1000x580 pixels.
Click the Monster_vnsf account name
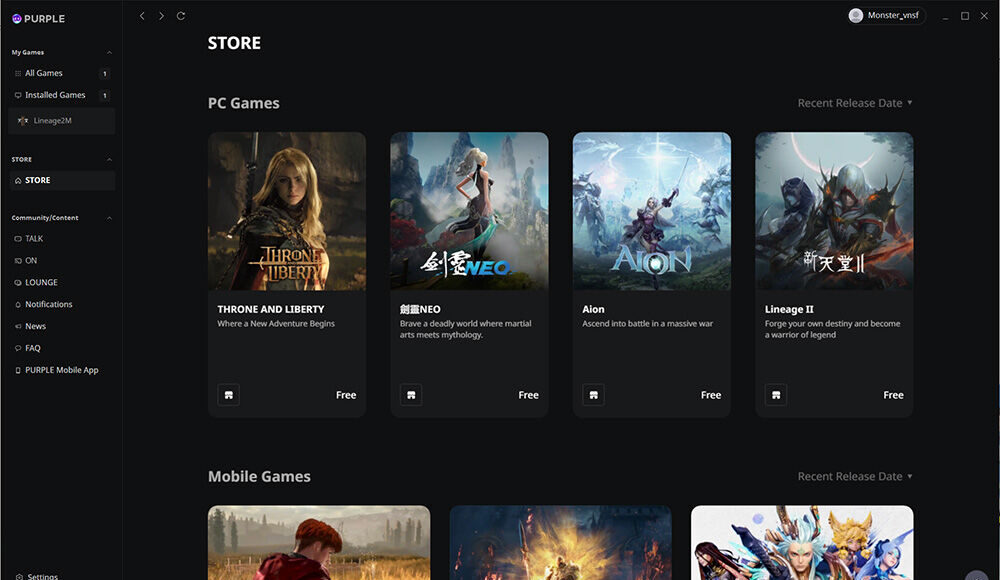click(893, 15)
